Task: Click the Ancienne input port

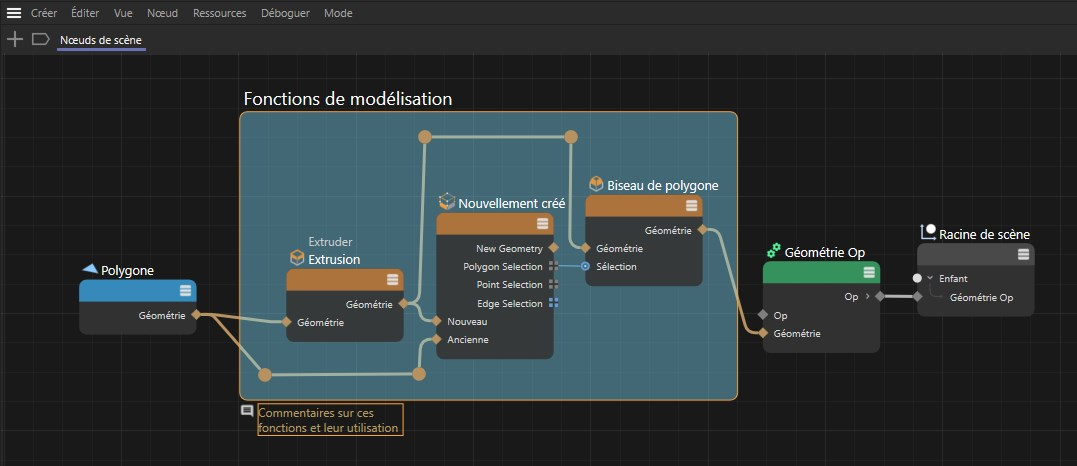Action: [436, 339]
